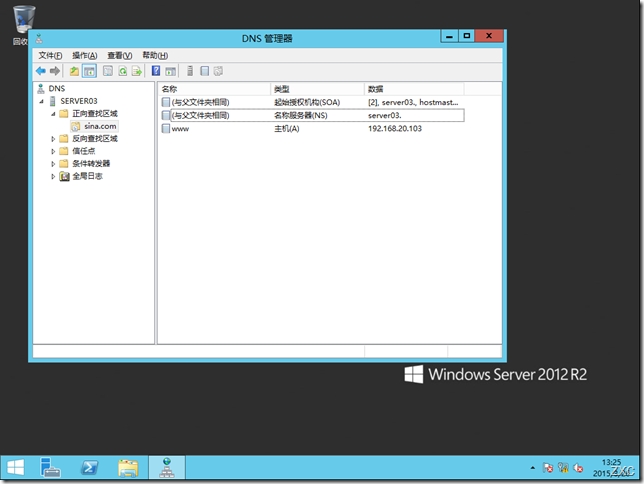Open the 操作(A) menu
Image resolution: width=644 pixels, height=484 pixels.
pyautogui.click(x=85, y=55)
